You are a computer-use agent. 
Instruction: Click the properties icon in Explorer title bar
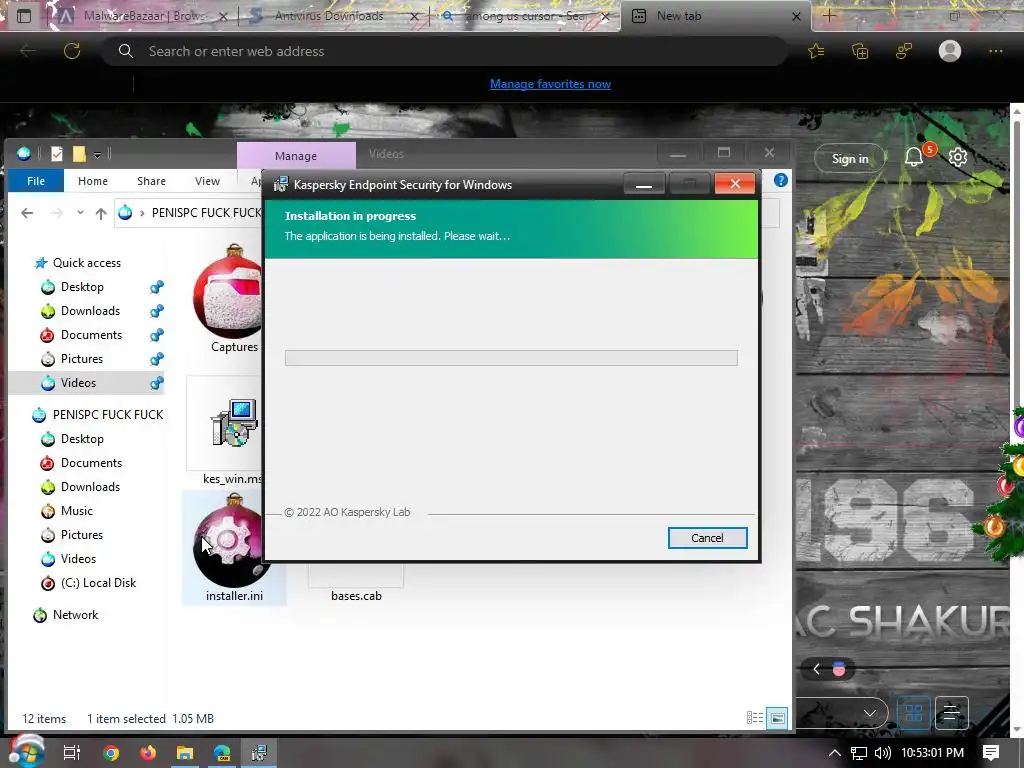[57, 154]
